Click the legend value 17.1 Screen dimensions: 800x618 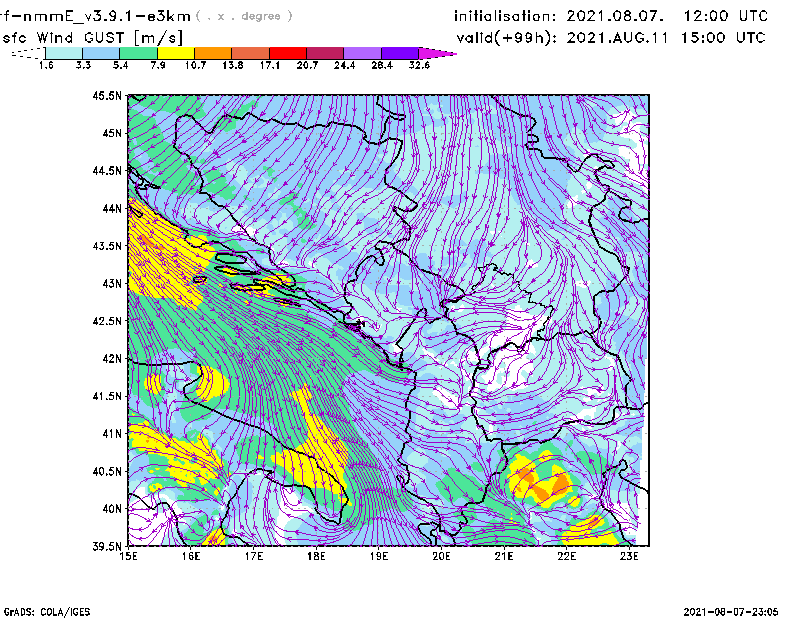click(270, 65)
